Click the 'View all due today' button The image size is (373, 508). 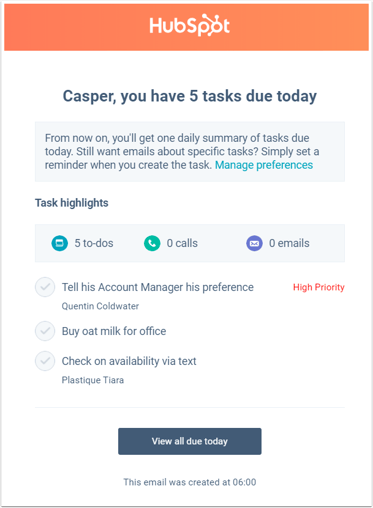(x=190, y=441)
